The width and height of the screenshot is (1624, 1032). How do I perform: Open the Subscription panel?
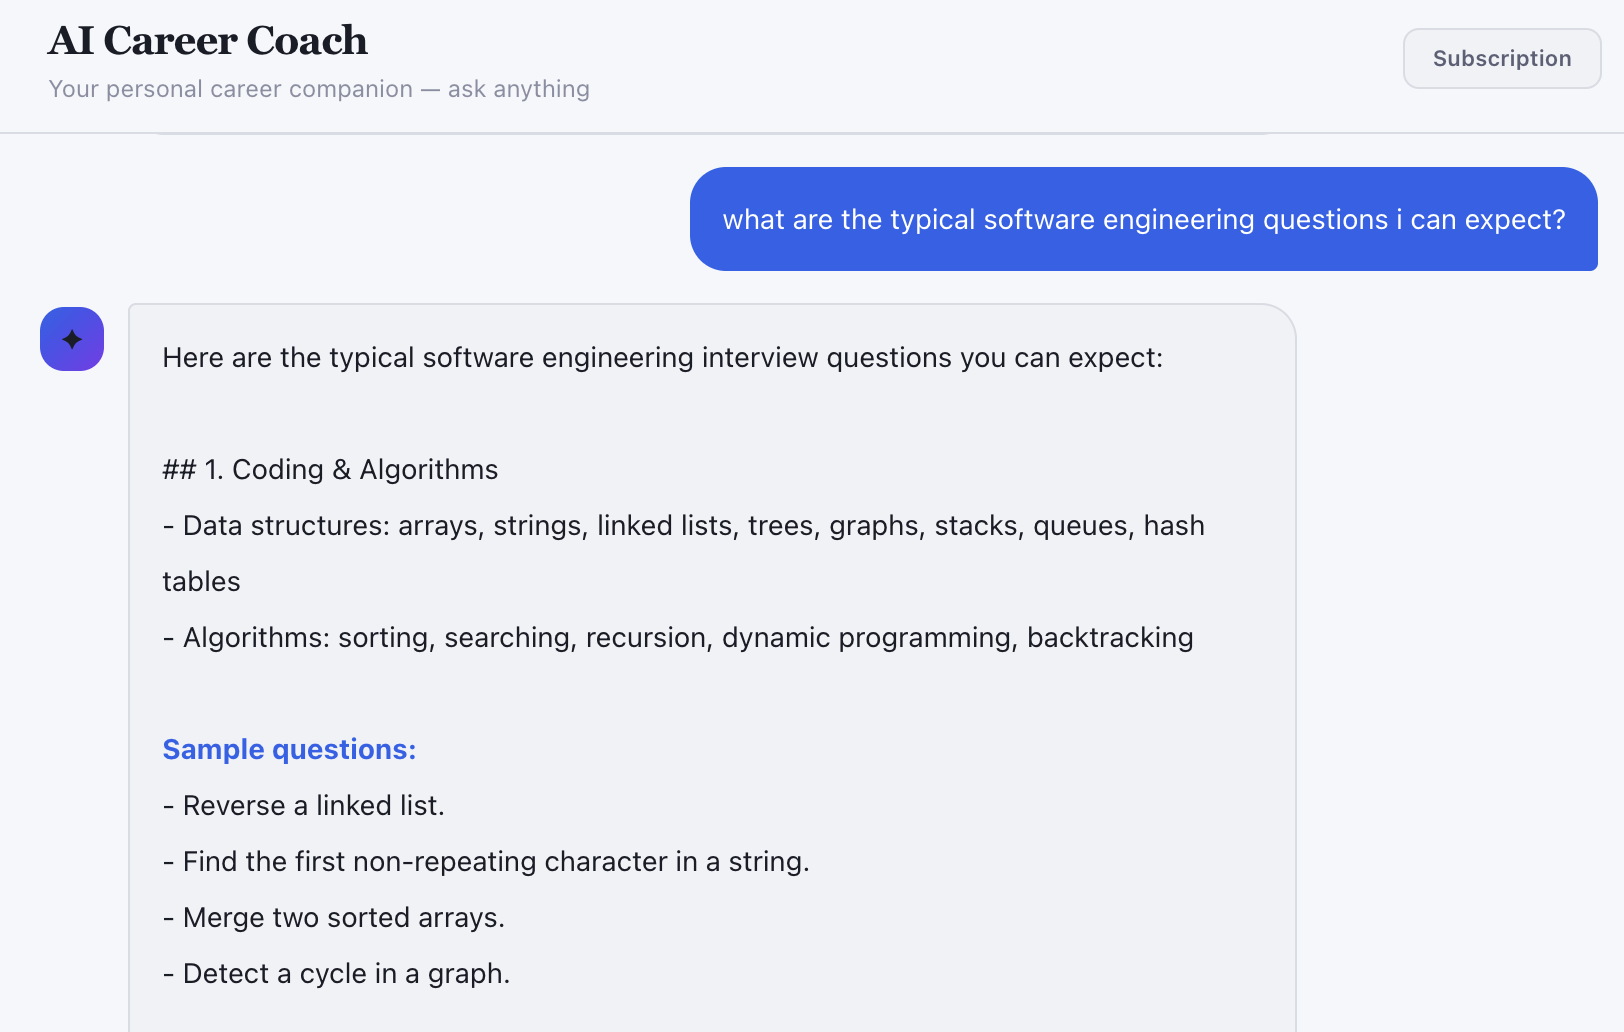[1501, 58]
